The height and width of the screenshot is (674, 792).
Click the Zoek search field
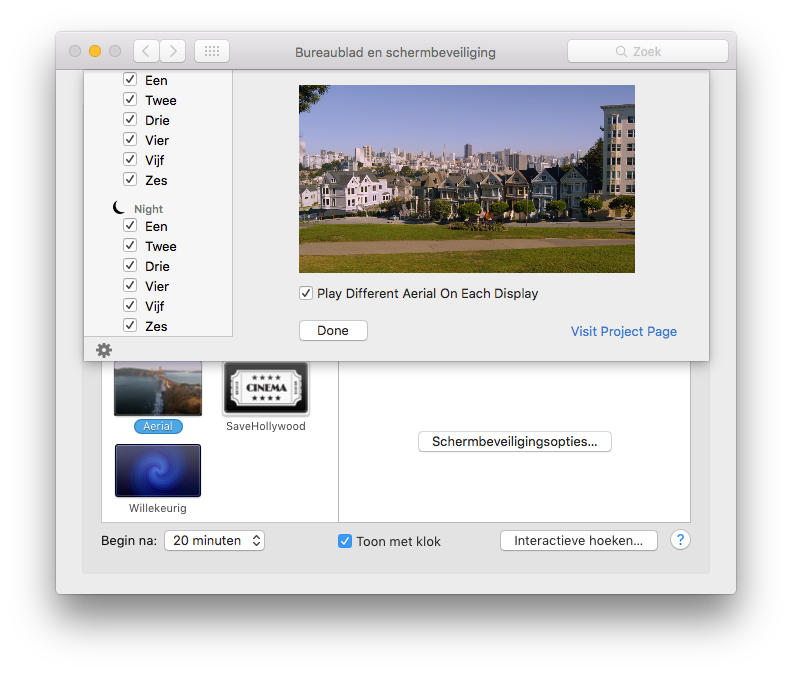tap(648, 51)
